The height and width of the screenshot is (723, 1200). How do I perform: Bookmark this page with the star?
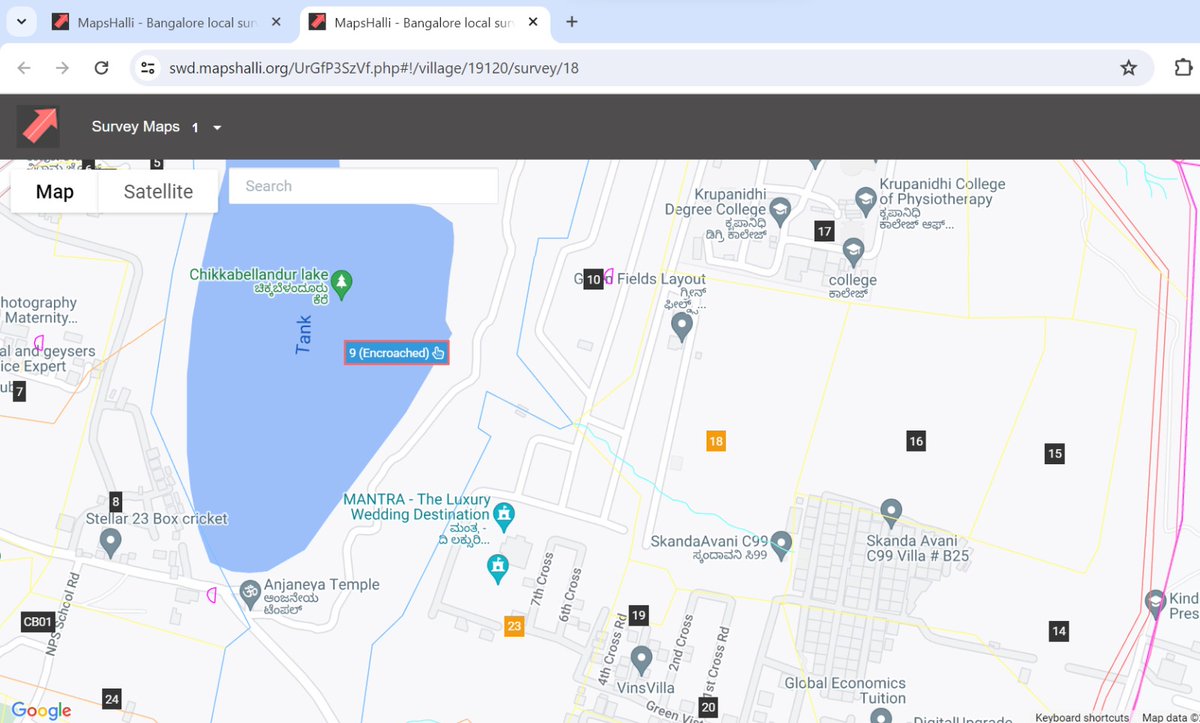[1128, 68]
